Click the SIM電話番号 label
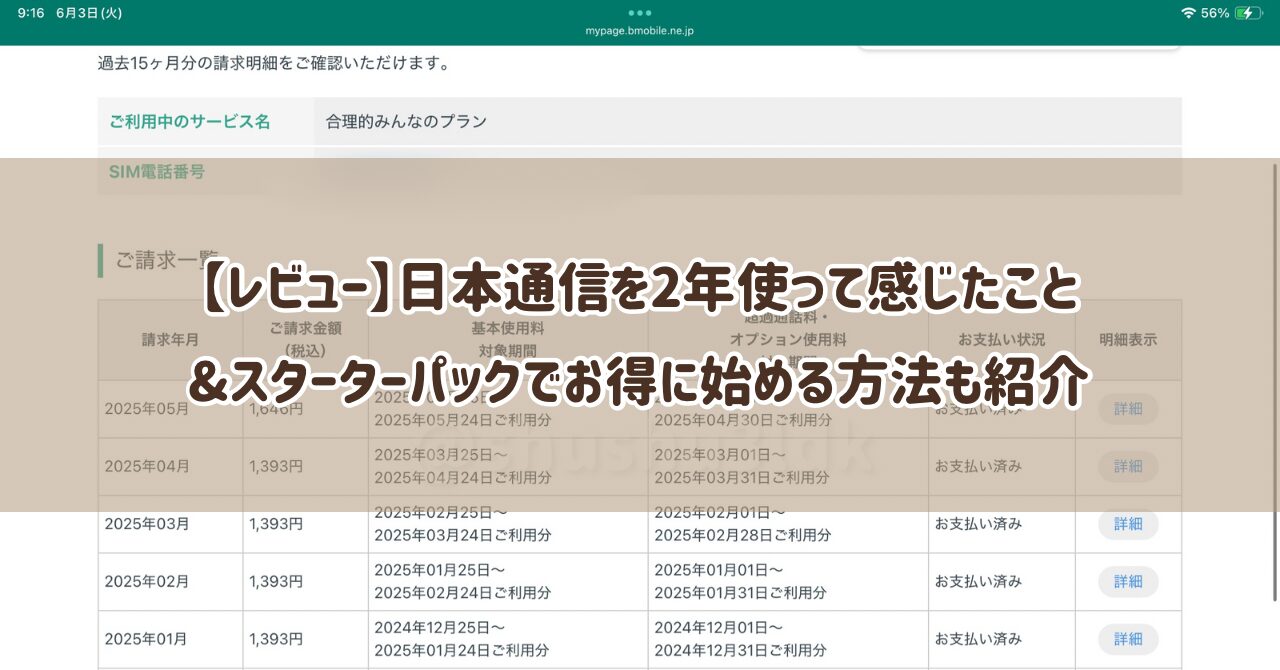The height and width of the screenshot is (670, 1280). coord(157,172)
